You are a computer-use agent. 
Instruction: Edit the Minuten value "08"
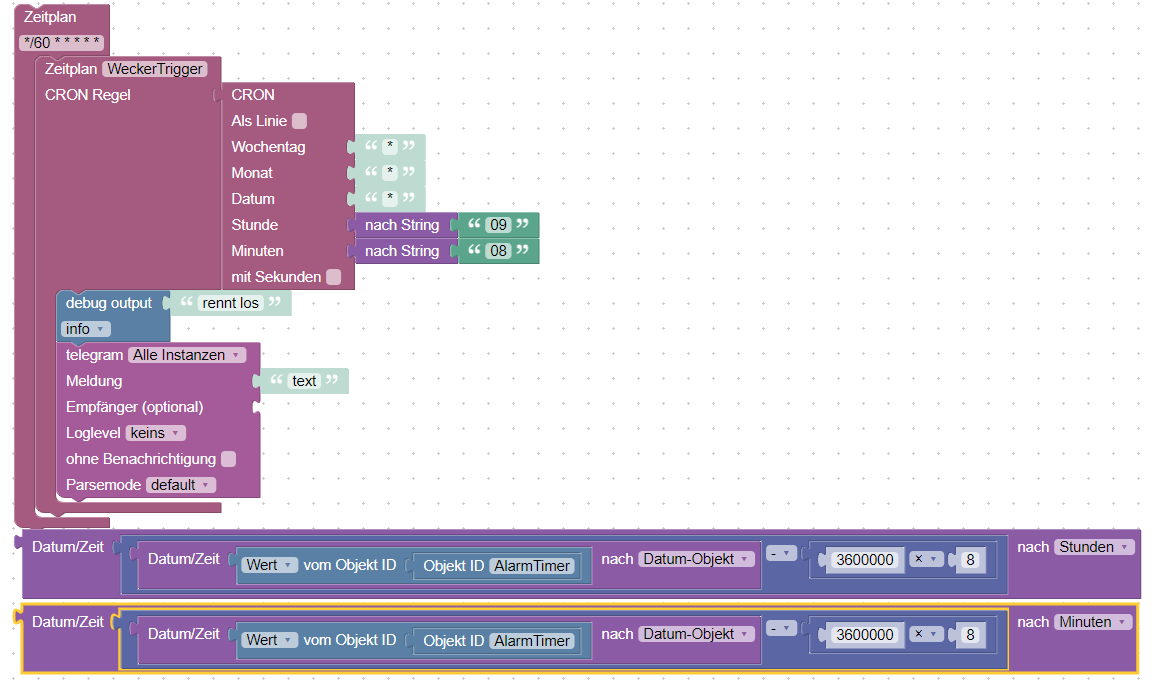coord(499,250)
